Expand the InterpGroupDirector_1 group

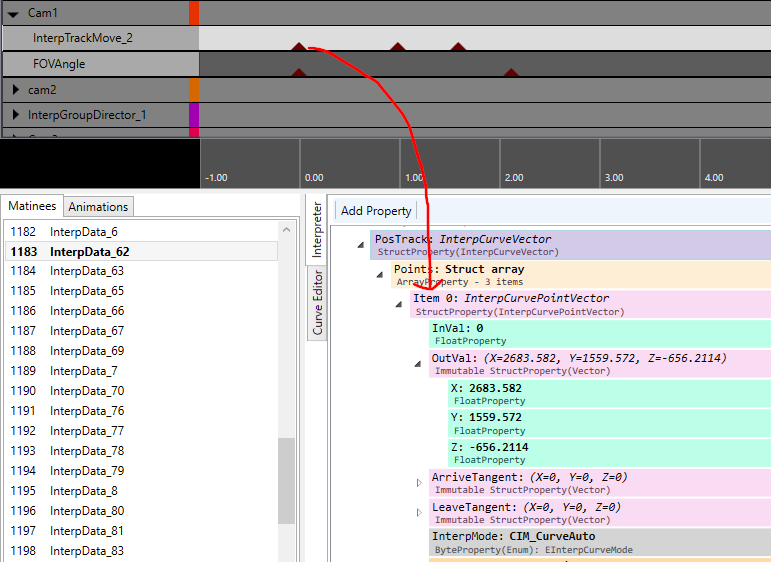[x=16, y=115]
